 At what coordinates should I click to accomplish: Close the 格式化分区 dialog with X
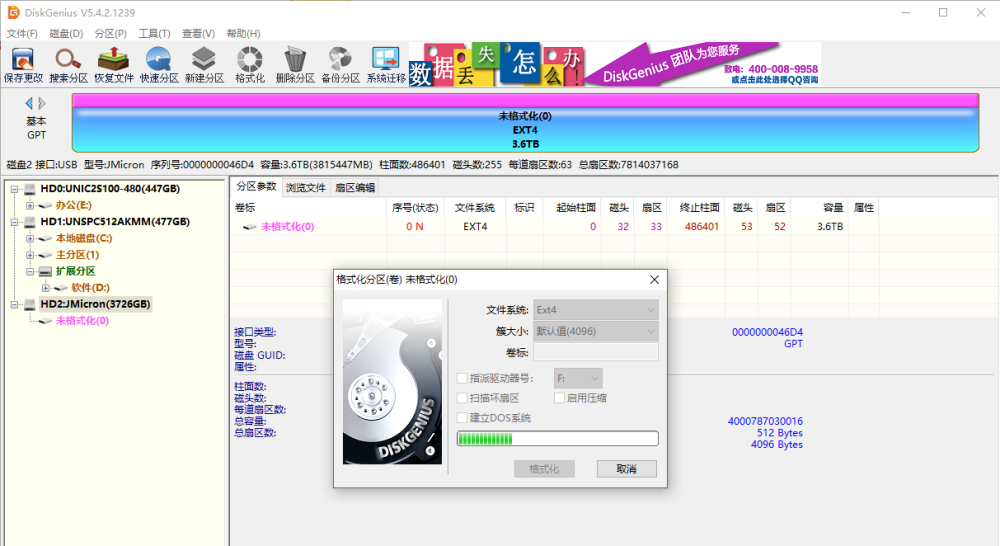click(654, 279)
